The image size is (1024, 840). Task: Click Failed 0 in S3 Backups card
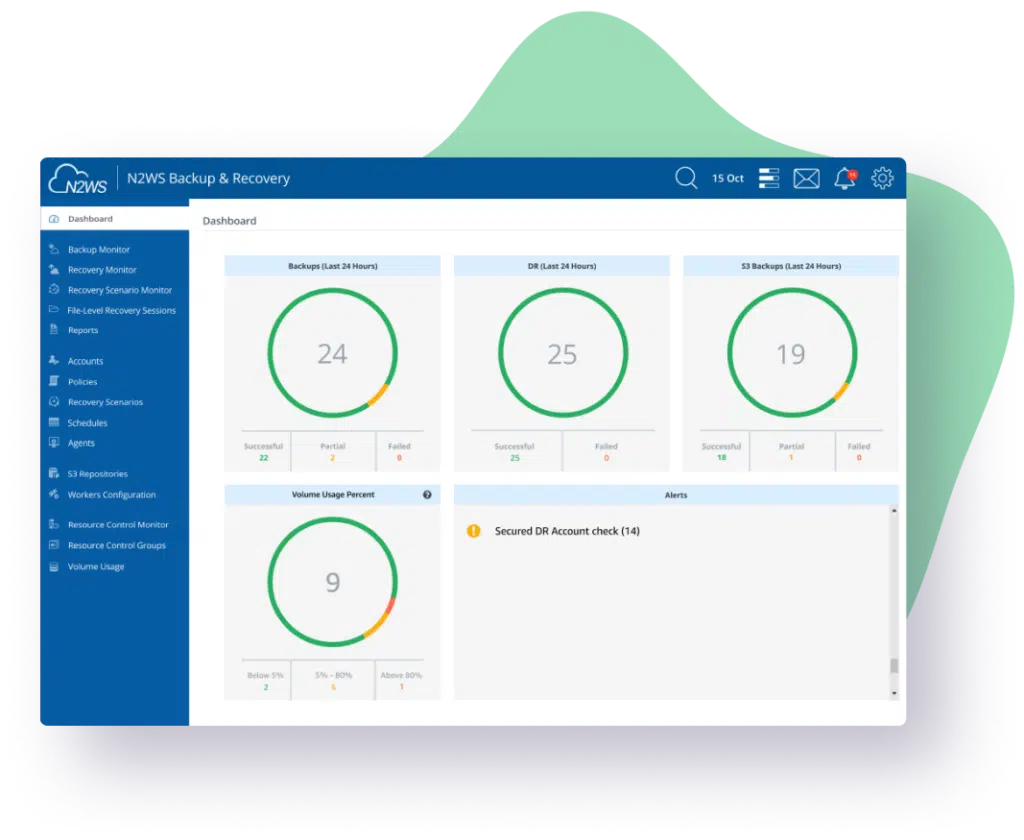click(859, 451)
